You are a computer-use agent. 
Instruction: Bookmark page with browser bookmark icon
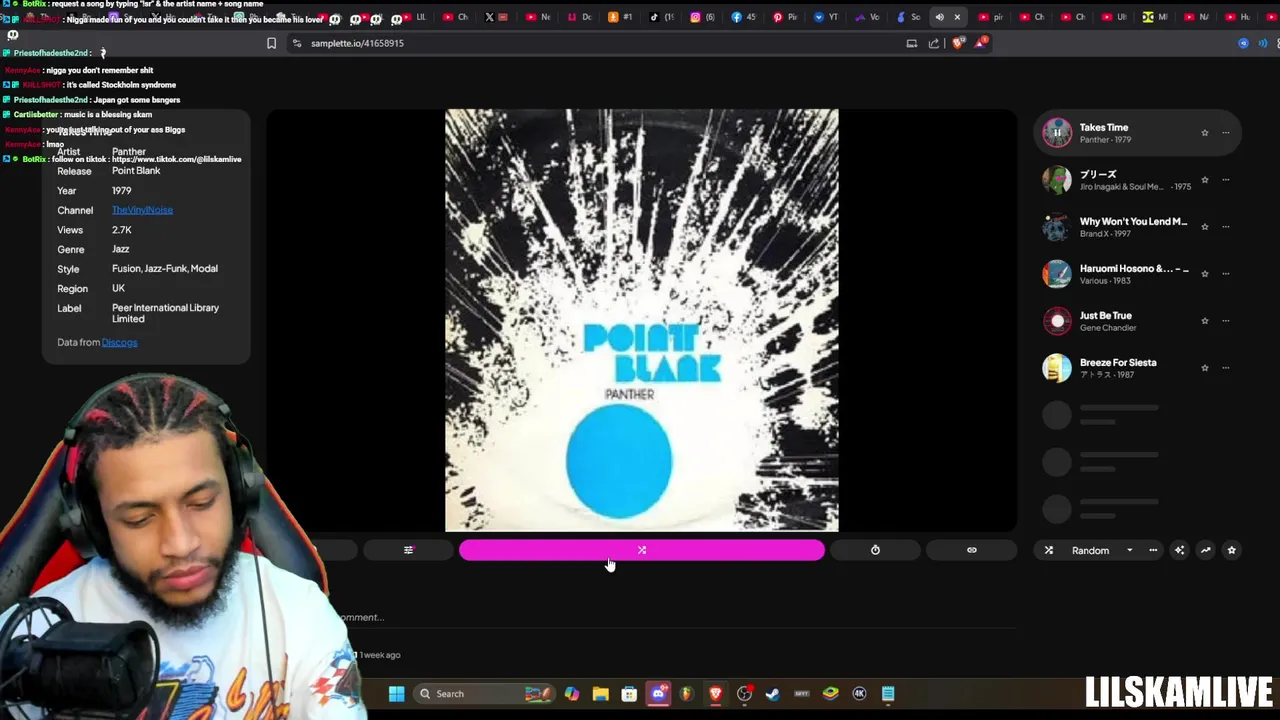tap(271, 43)
